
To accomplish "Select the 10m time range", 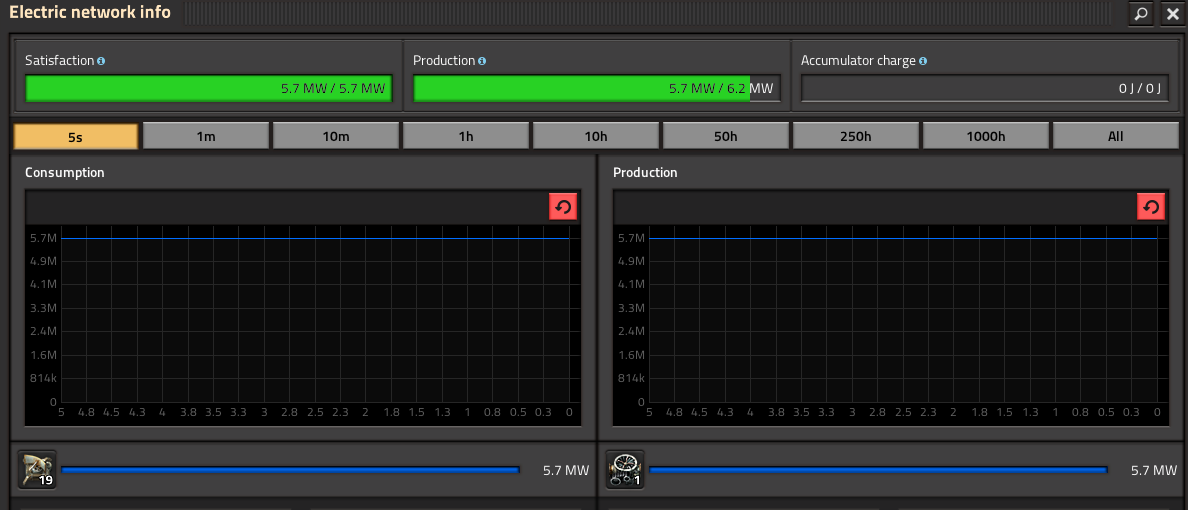I will 336,136.
